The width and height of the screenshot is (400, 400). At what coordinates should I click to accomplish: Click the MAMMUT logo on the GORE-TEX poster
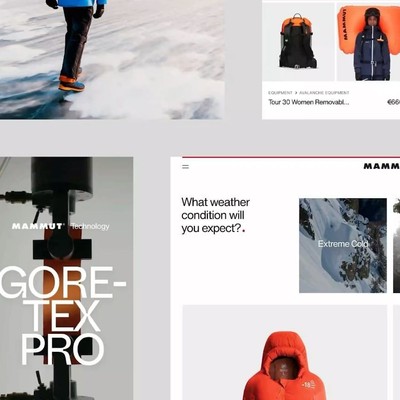coord(38,226)
